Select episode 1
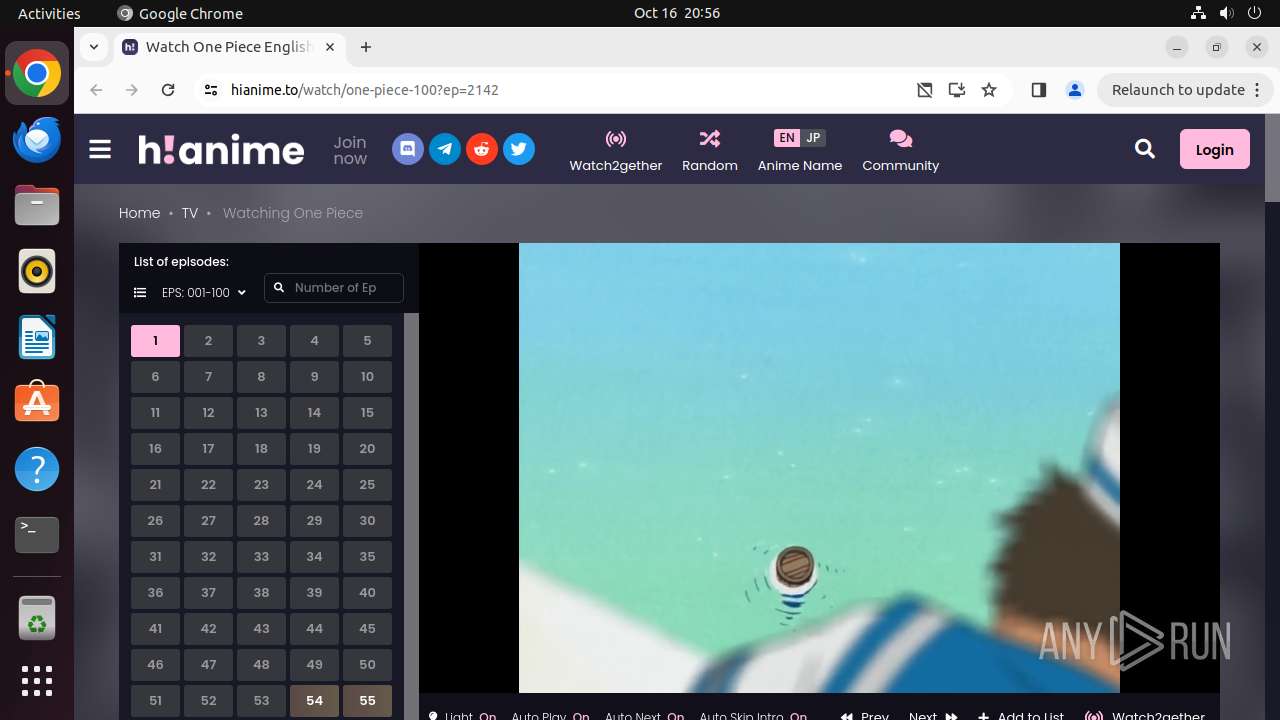This screenshot has height=720, width=1280. [155, 341]
